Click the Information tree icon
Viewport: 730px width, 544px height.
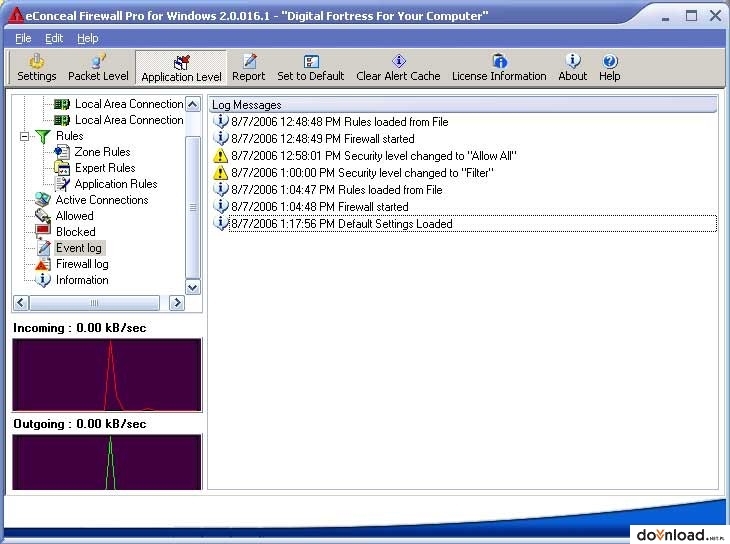[x=43, y=280]
